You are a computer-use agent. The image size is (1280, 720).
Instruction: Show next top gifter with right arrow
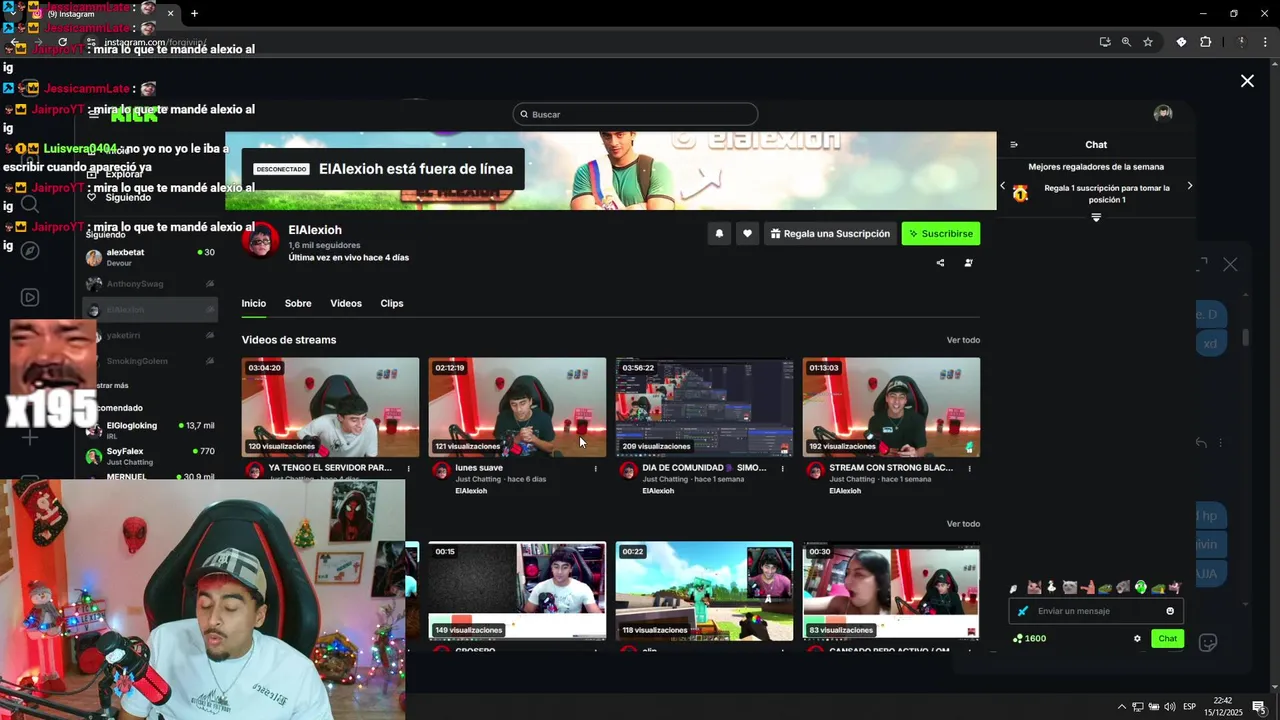coord(1189,186)
